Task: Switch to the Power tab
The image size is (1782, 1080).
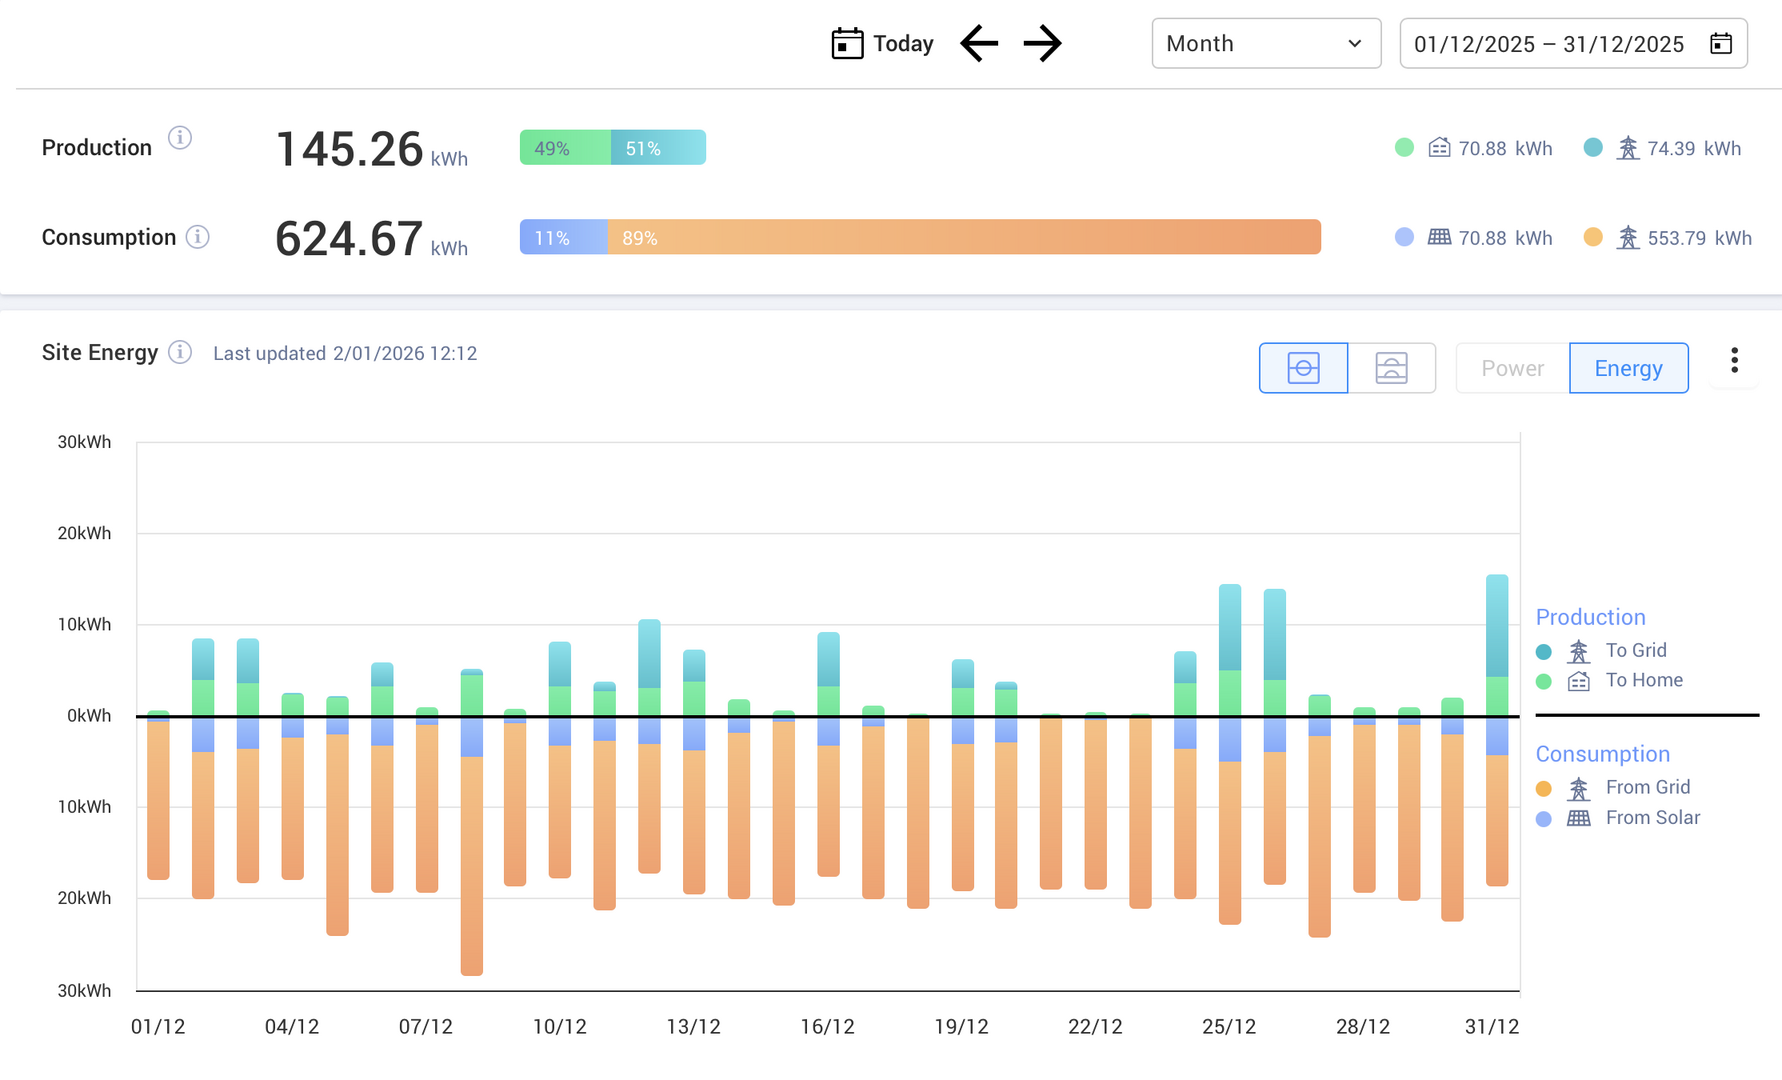Action: point(1512,368)
